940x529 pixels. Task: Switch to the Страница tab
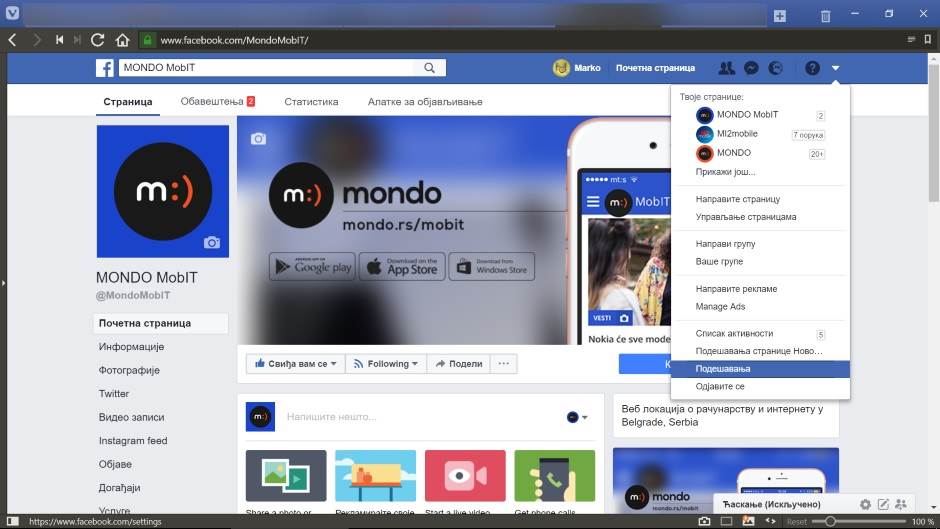coord(128,101)
